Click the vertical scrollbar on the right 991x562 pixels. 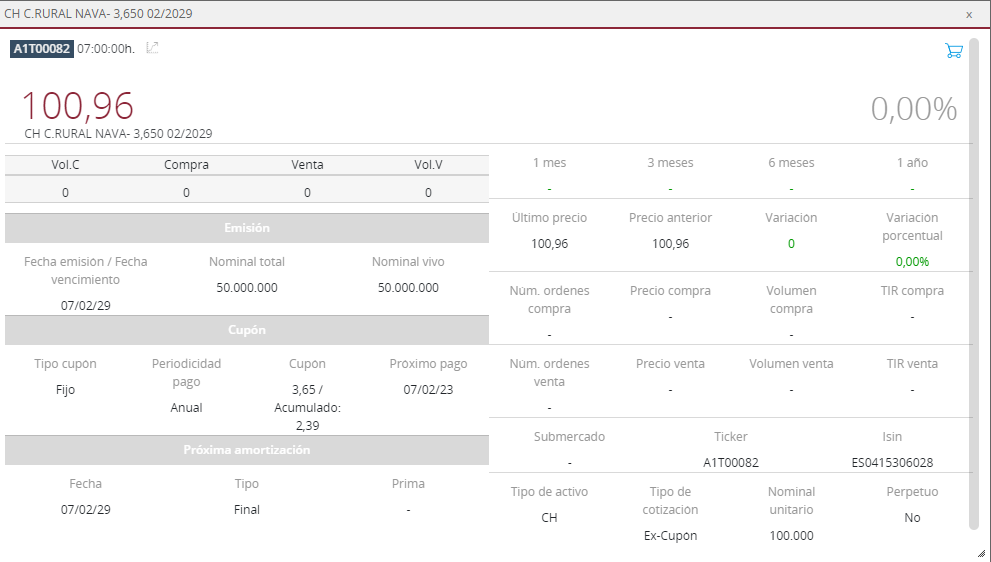coord(974,283)
